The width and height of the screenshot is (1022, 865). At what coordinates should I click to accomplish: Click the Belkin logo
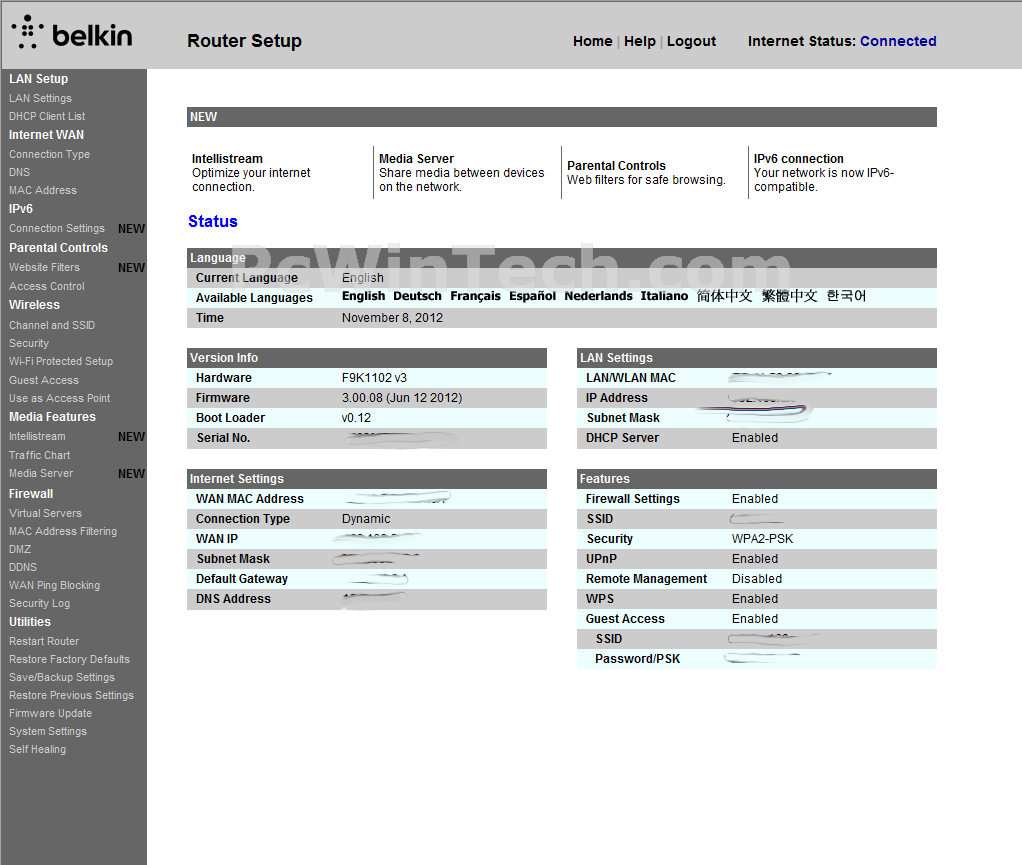pyautogui.click(x=72, y=33)
